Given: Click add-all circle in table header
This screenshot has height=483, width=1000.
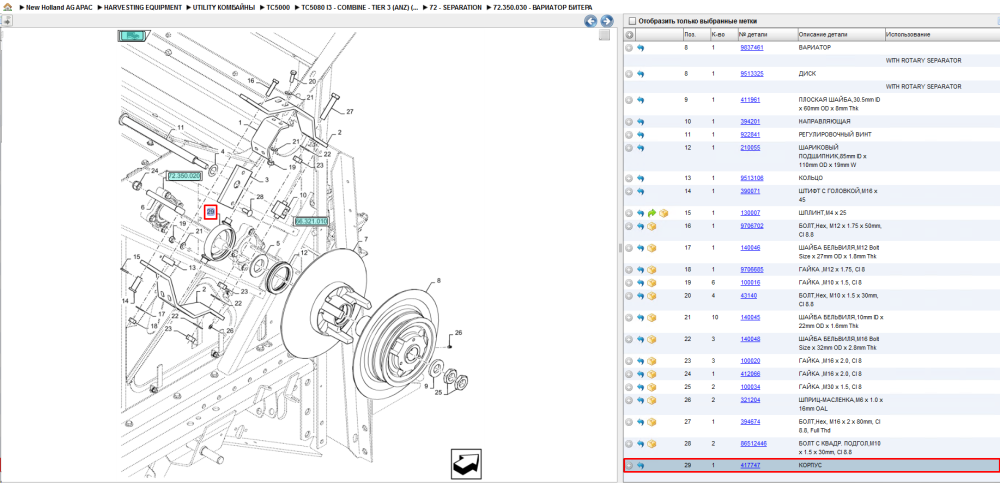Looking at the screenshot, I should [x=629, y=34].
